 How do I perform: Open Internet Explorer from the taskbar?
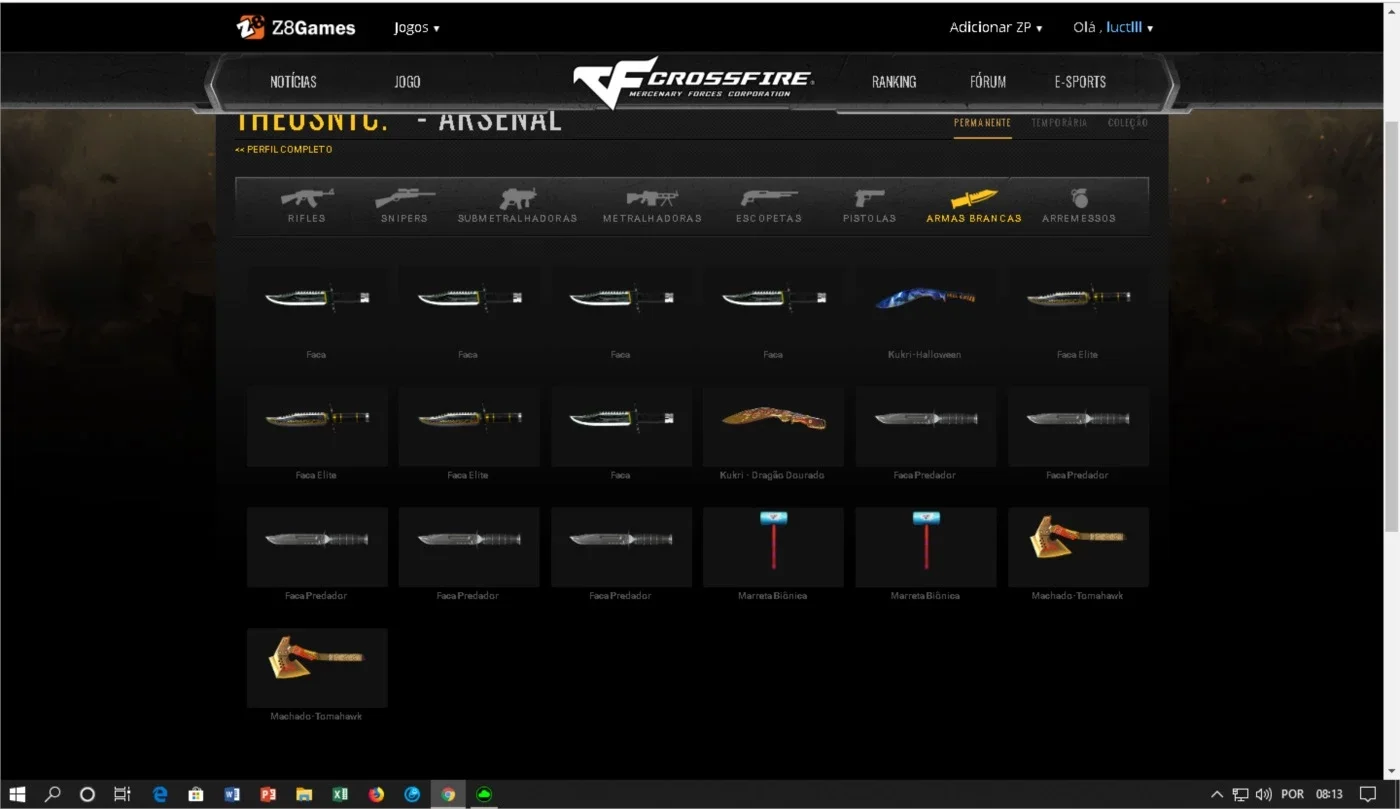point(412,795)
